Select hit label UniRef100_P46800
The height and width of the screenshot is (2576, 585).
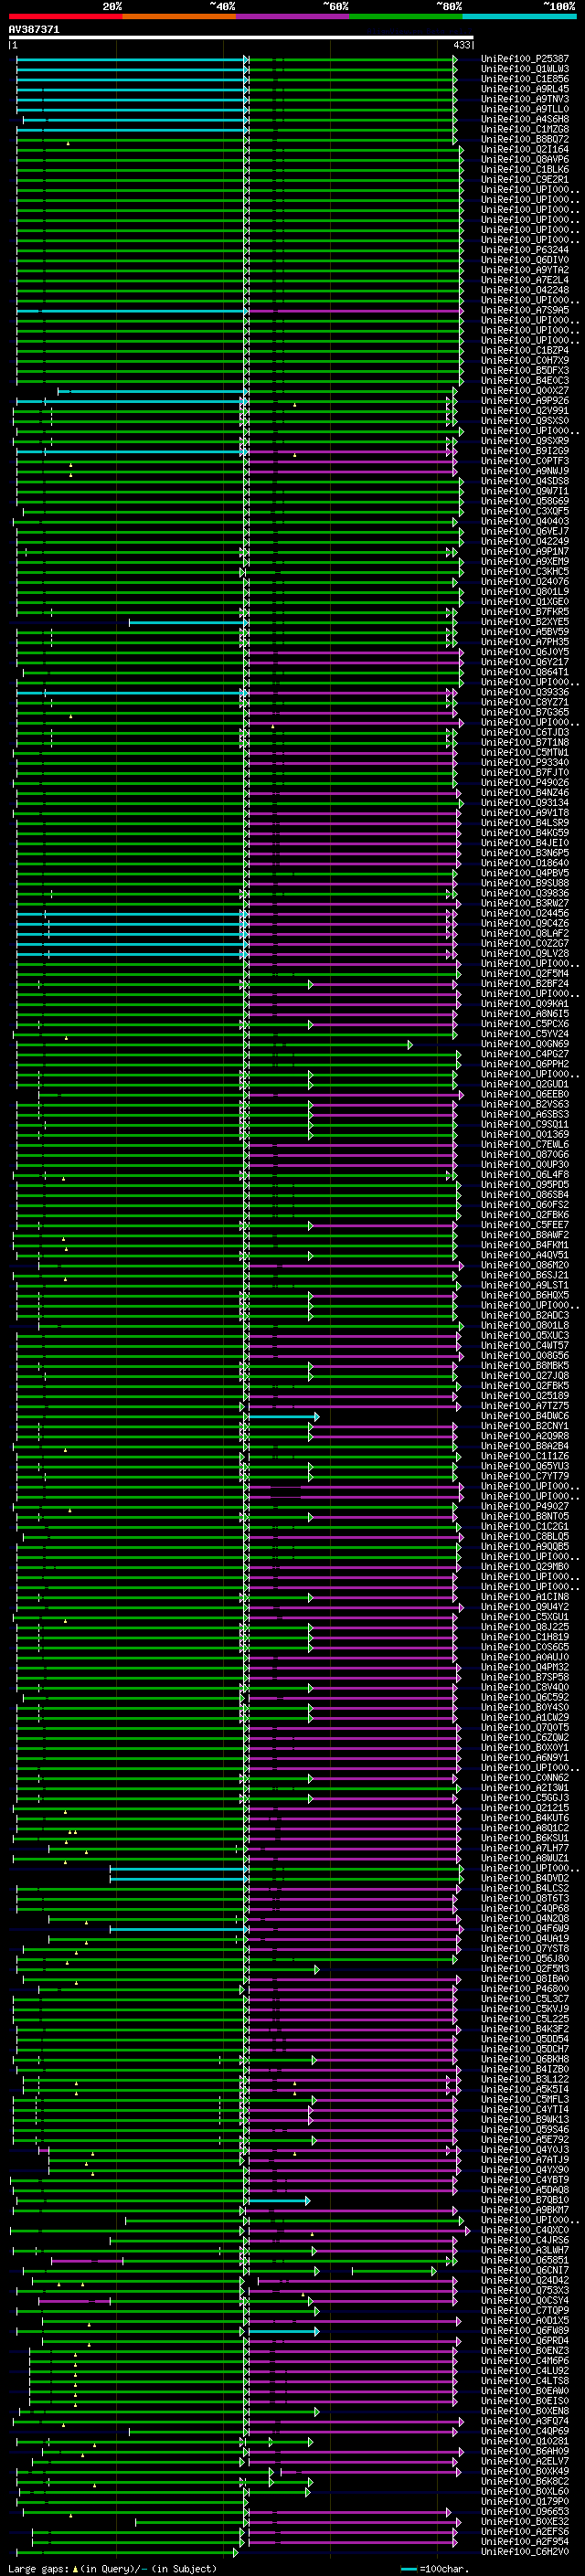click(x=525, y=1989)
